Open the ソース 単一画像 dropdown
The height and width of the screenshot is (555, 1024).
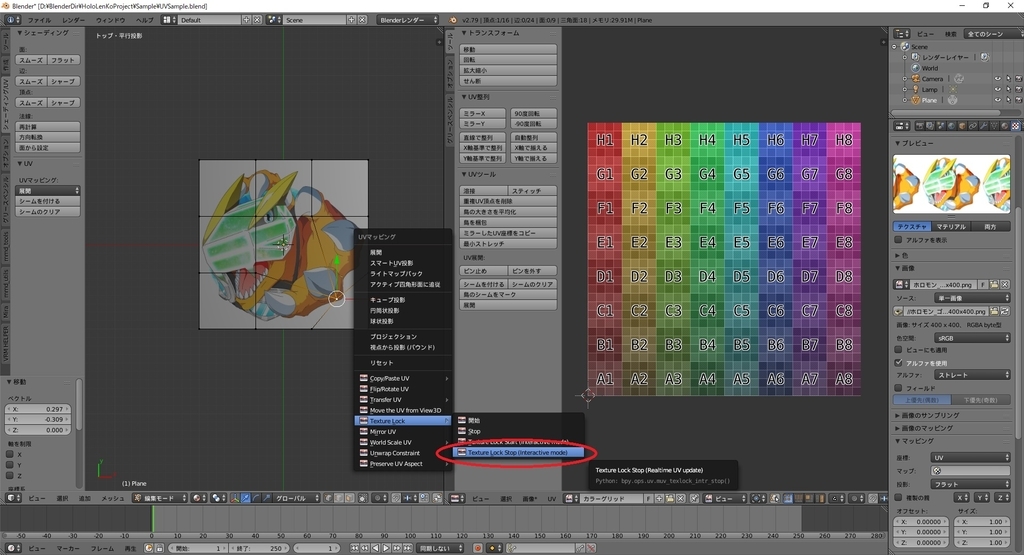click(x=972, y=298)
